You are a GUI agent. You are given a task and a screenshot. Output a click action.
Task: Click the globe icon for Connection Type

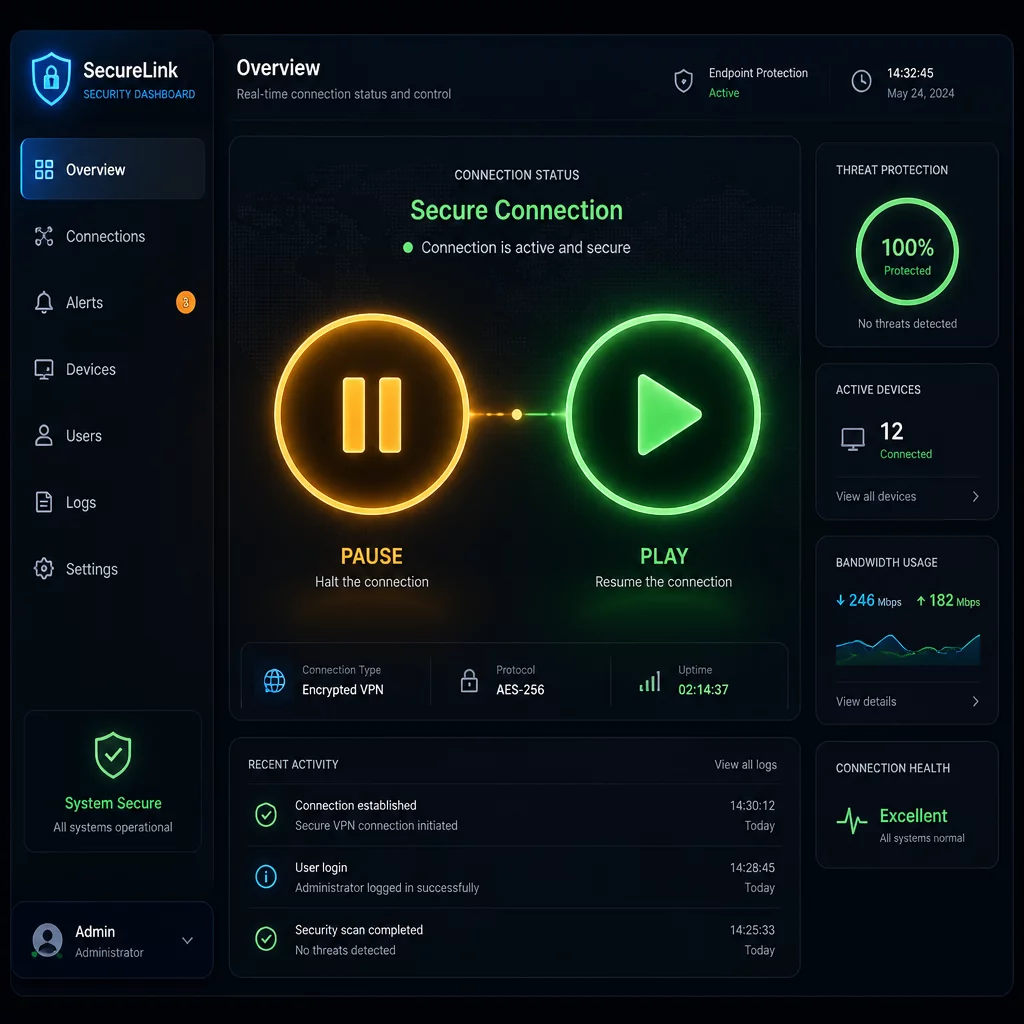point(274,680)
